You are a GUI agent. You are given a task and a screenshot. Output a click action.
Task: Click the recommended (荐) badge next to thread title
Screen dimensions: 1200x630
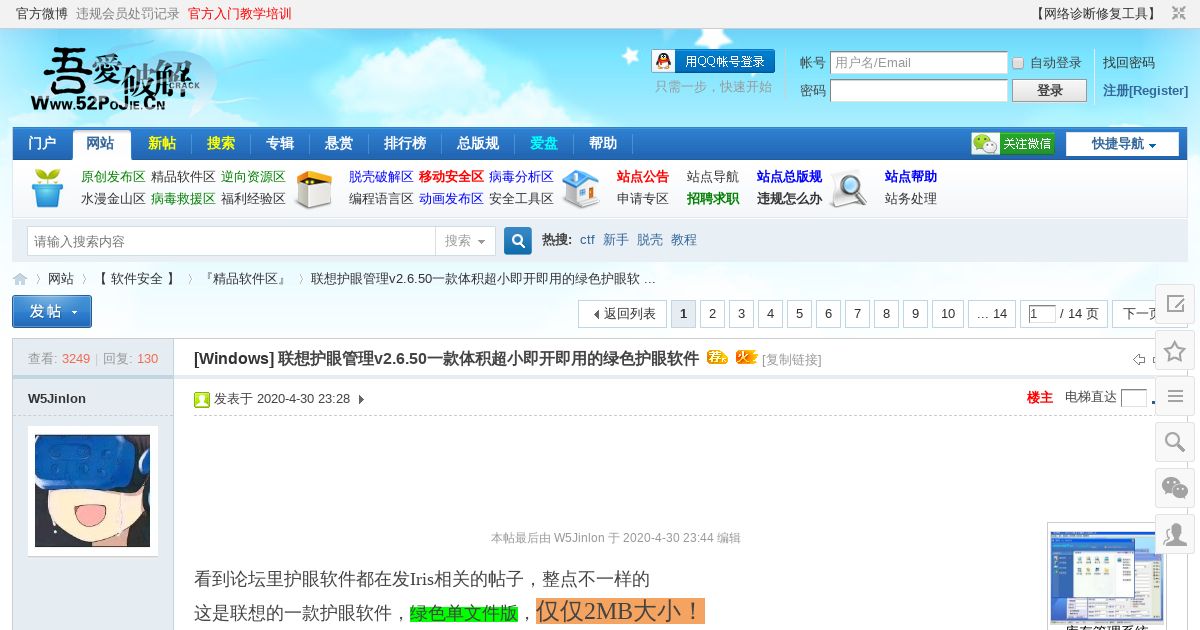click(717, 357)
